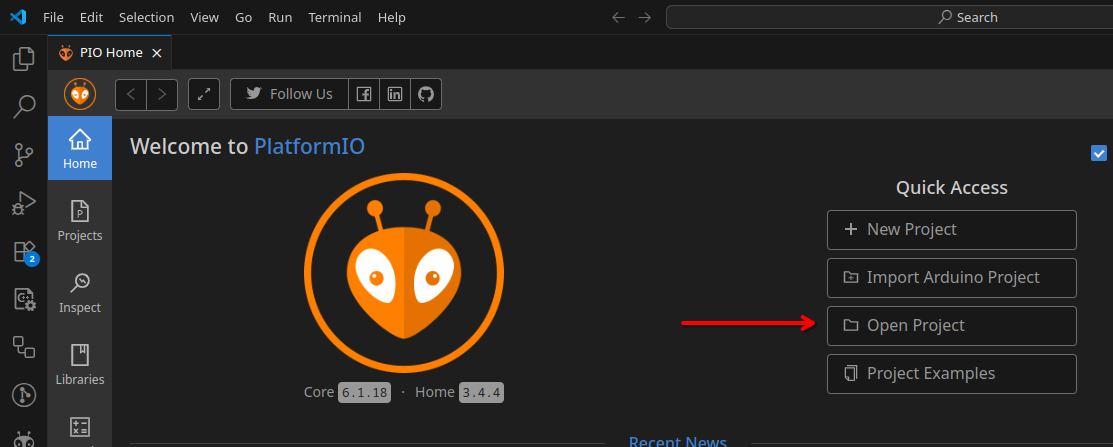Click the LinkedIn icon in PIO toolbar
Viewport: 1113px width, 447px height.
[x=395, y=94]
